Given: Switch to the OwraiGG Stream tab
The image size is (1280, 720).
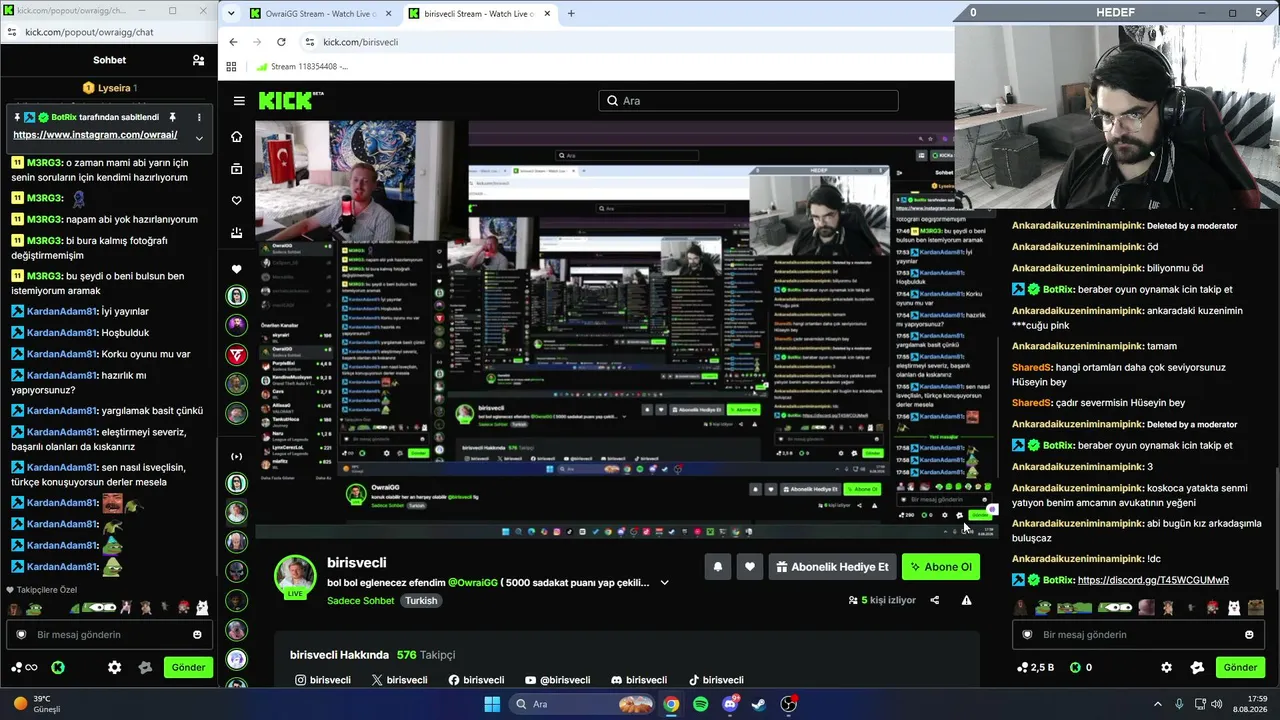Looking at the screenshot, I should click(x=321, y=14).
